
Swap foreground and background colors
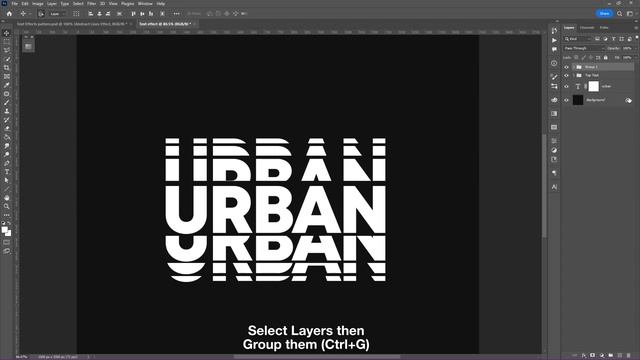9,223
